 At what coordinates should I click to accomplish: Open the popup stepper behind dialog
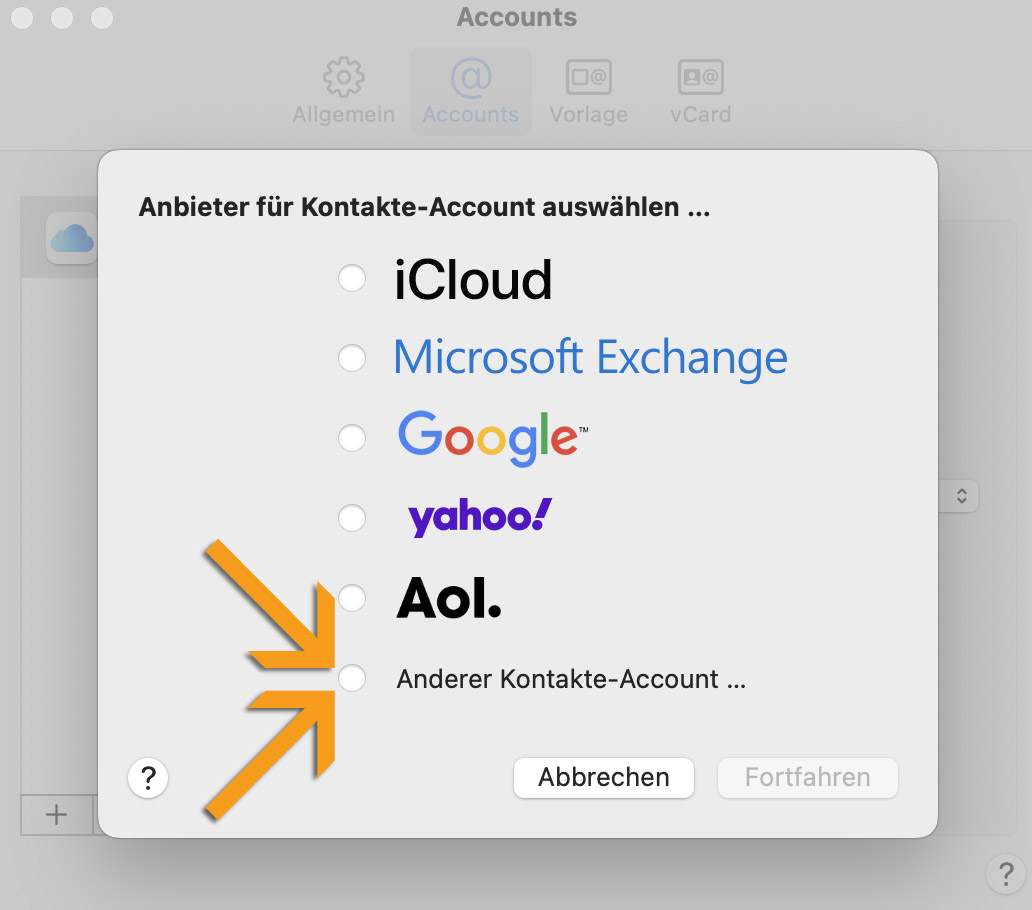click(962, 495)
